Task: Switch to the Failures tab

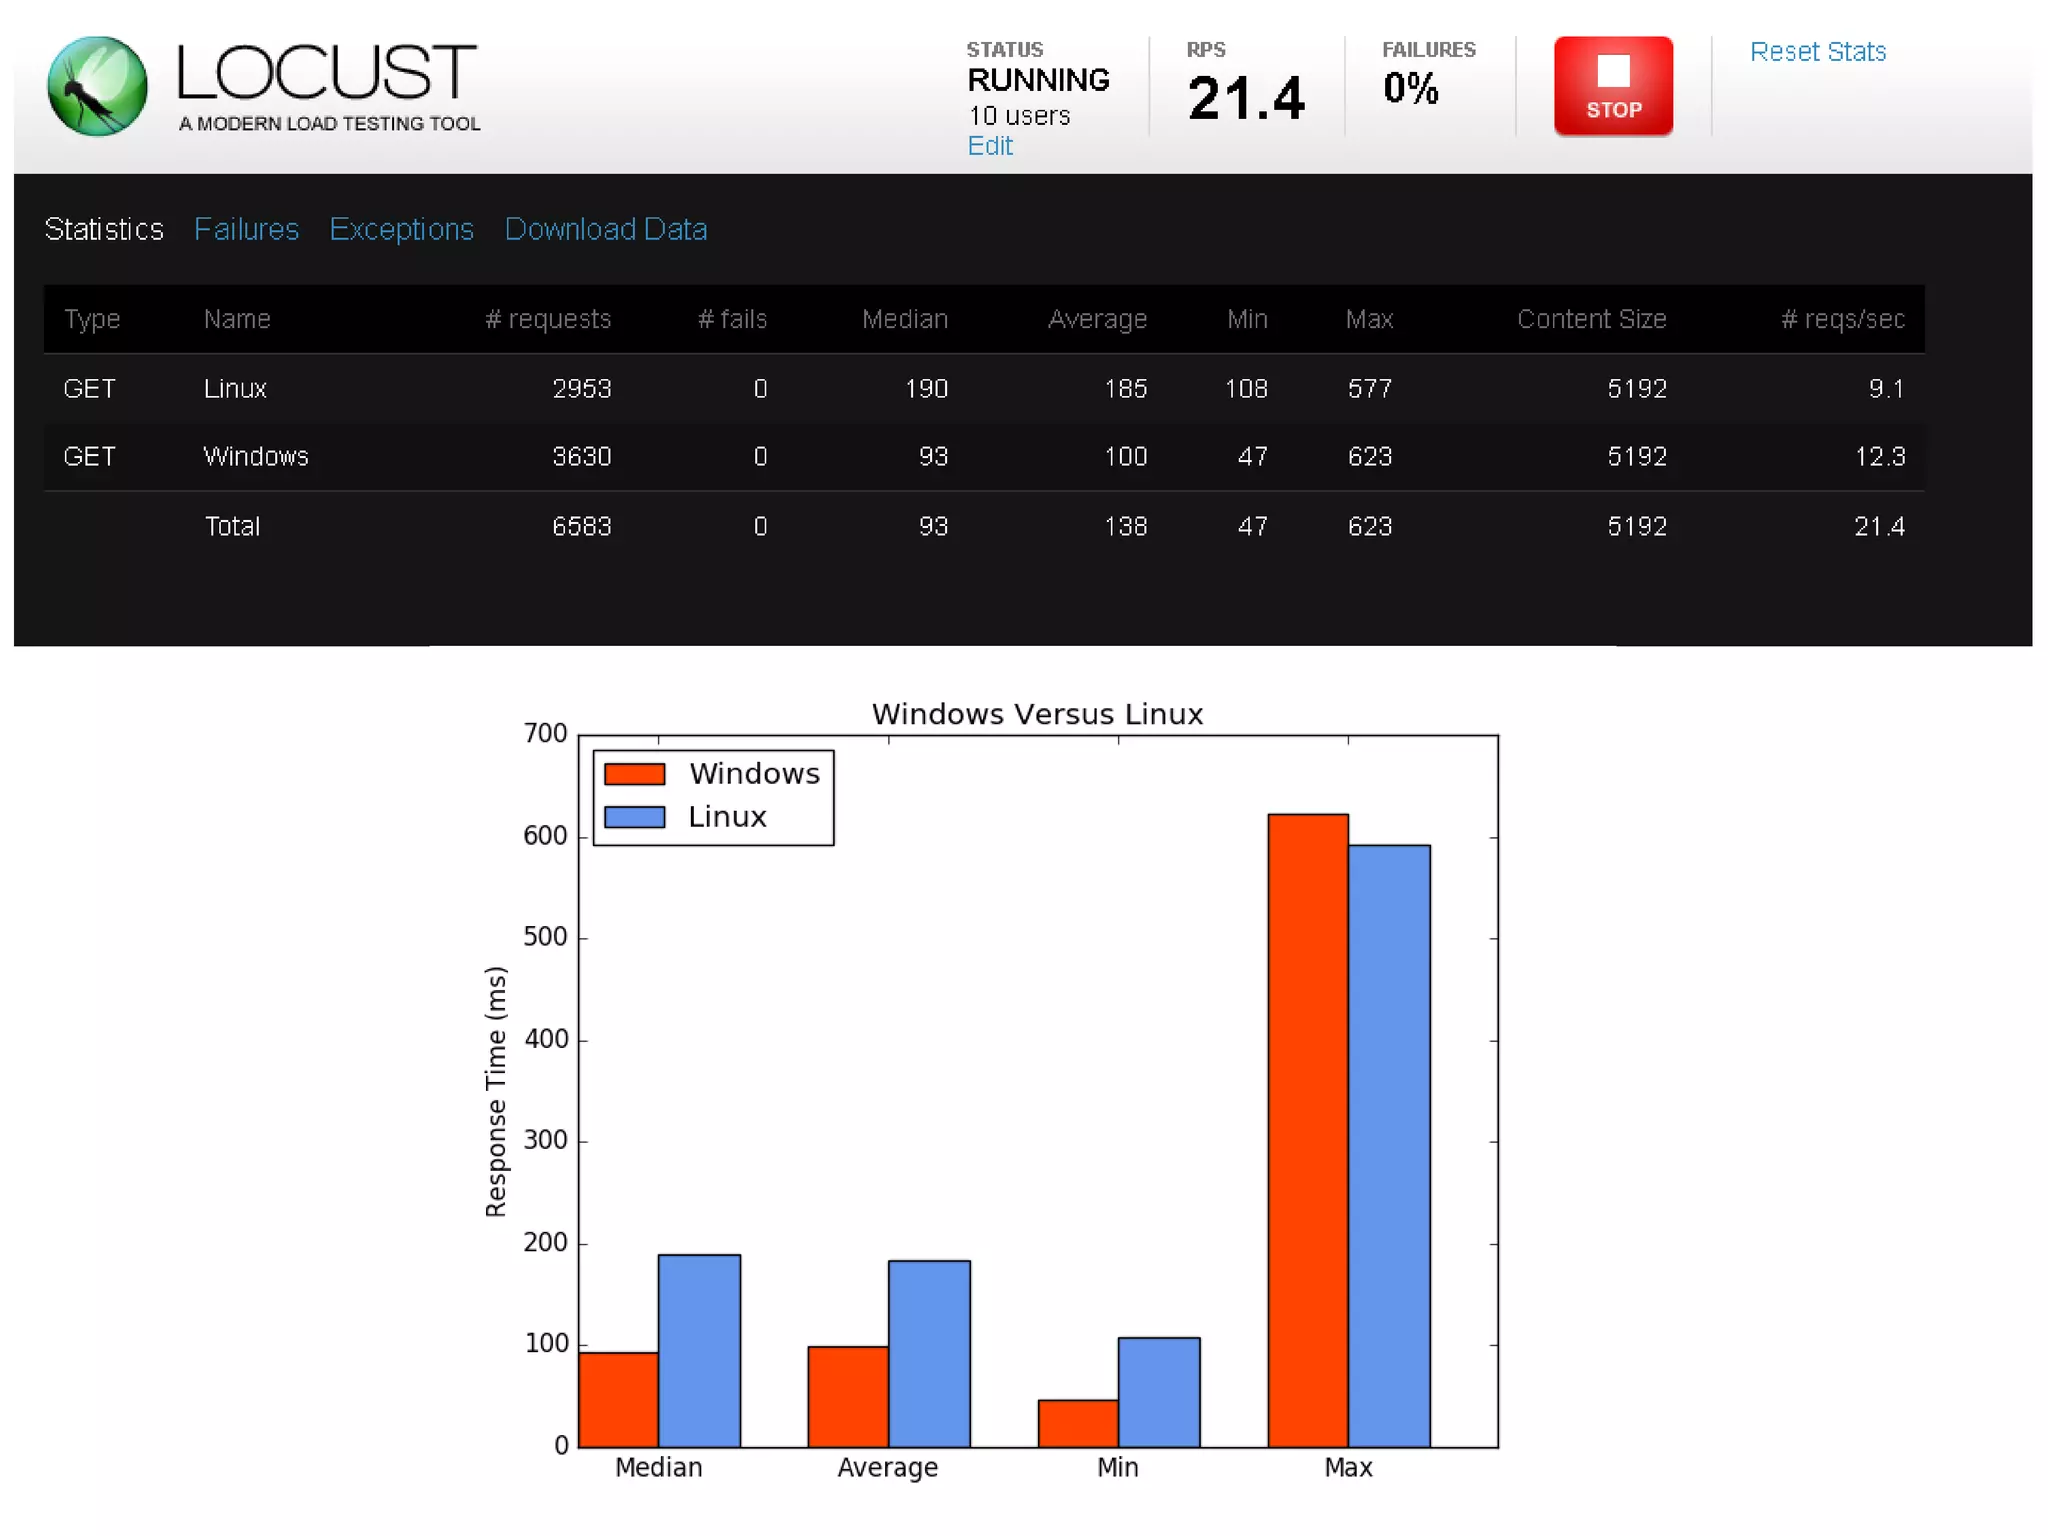Action: (246, 229)
